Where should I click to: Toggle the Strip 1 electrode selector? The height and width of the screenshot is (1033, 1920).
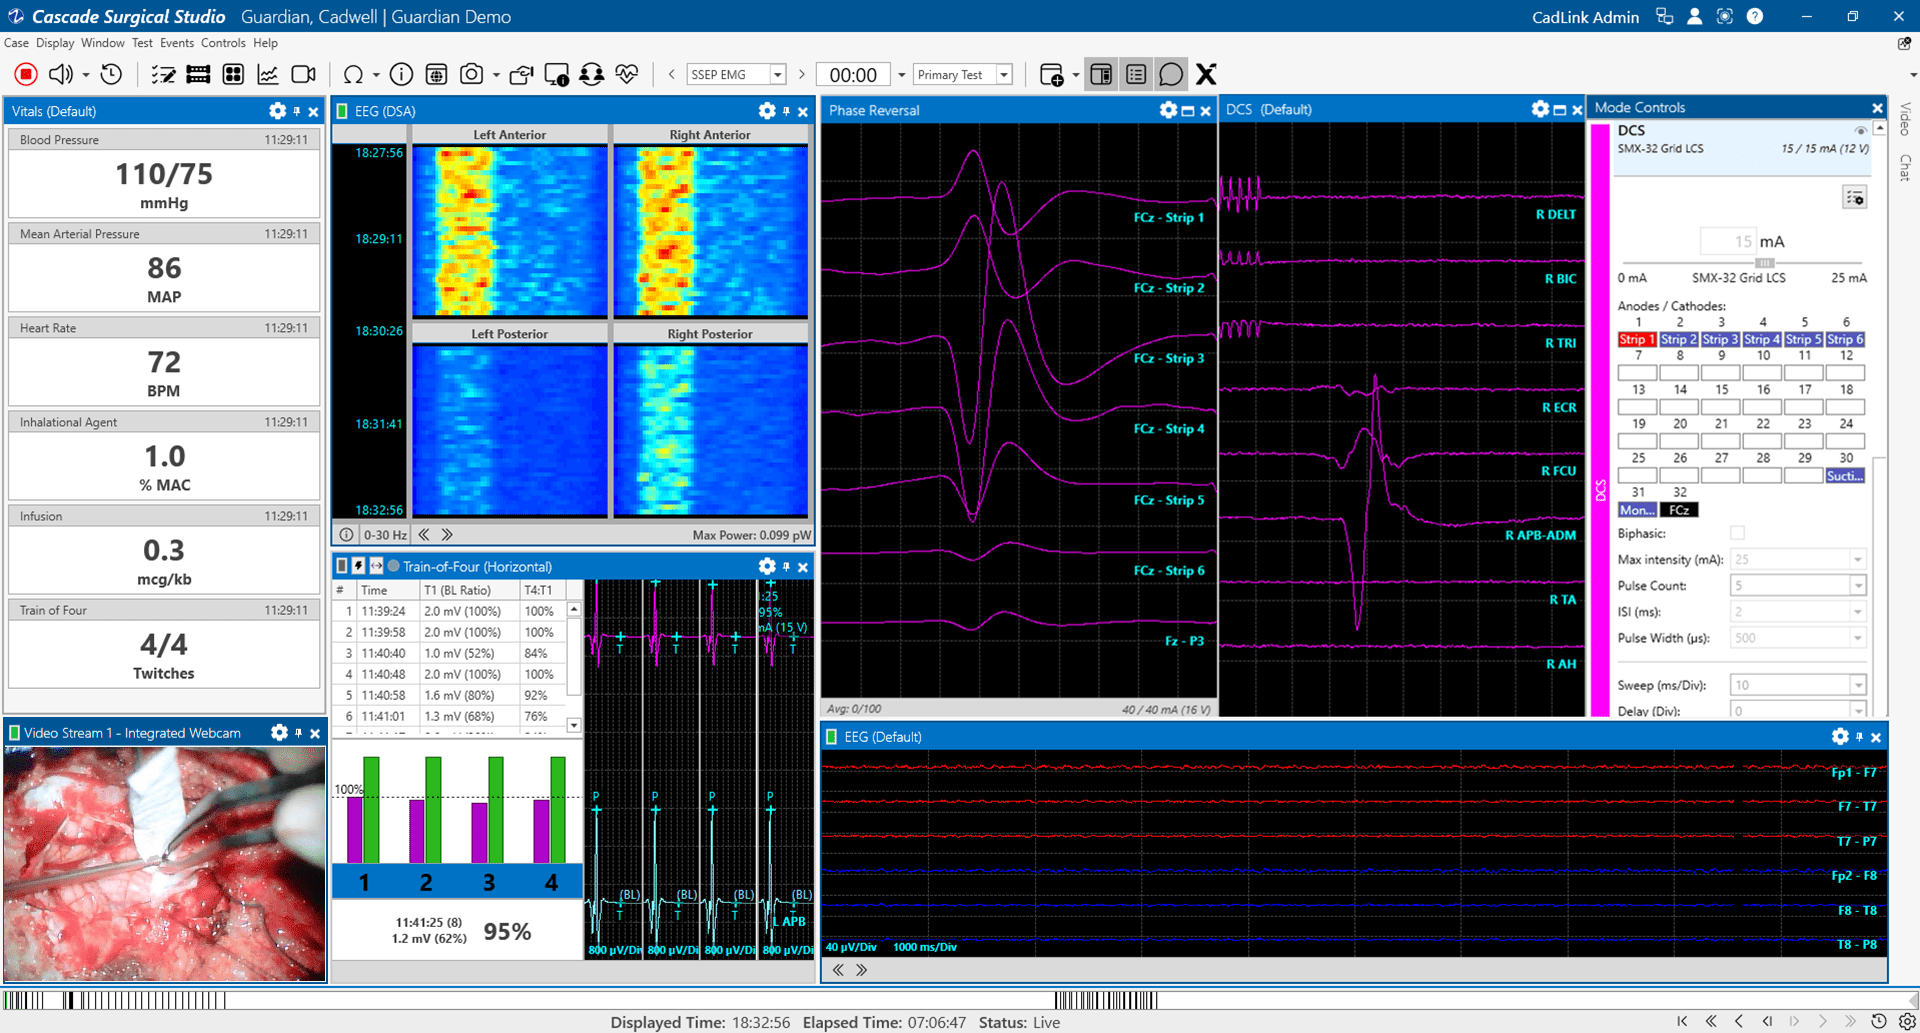point(1637,340)
